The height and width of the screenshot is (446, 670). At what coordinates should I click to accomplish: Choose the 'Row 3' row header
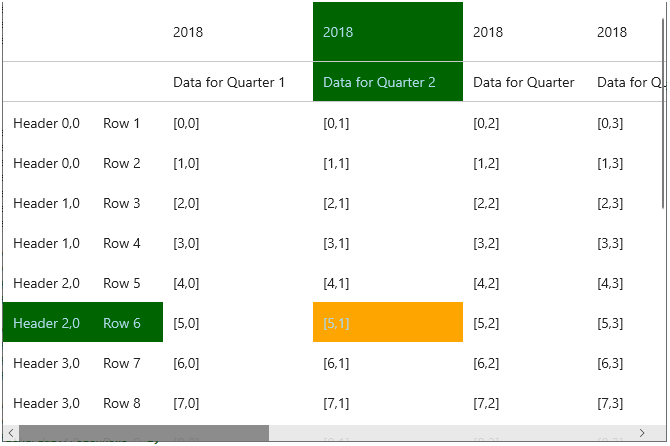(x=122, y=203)
